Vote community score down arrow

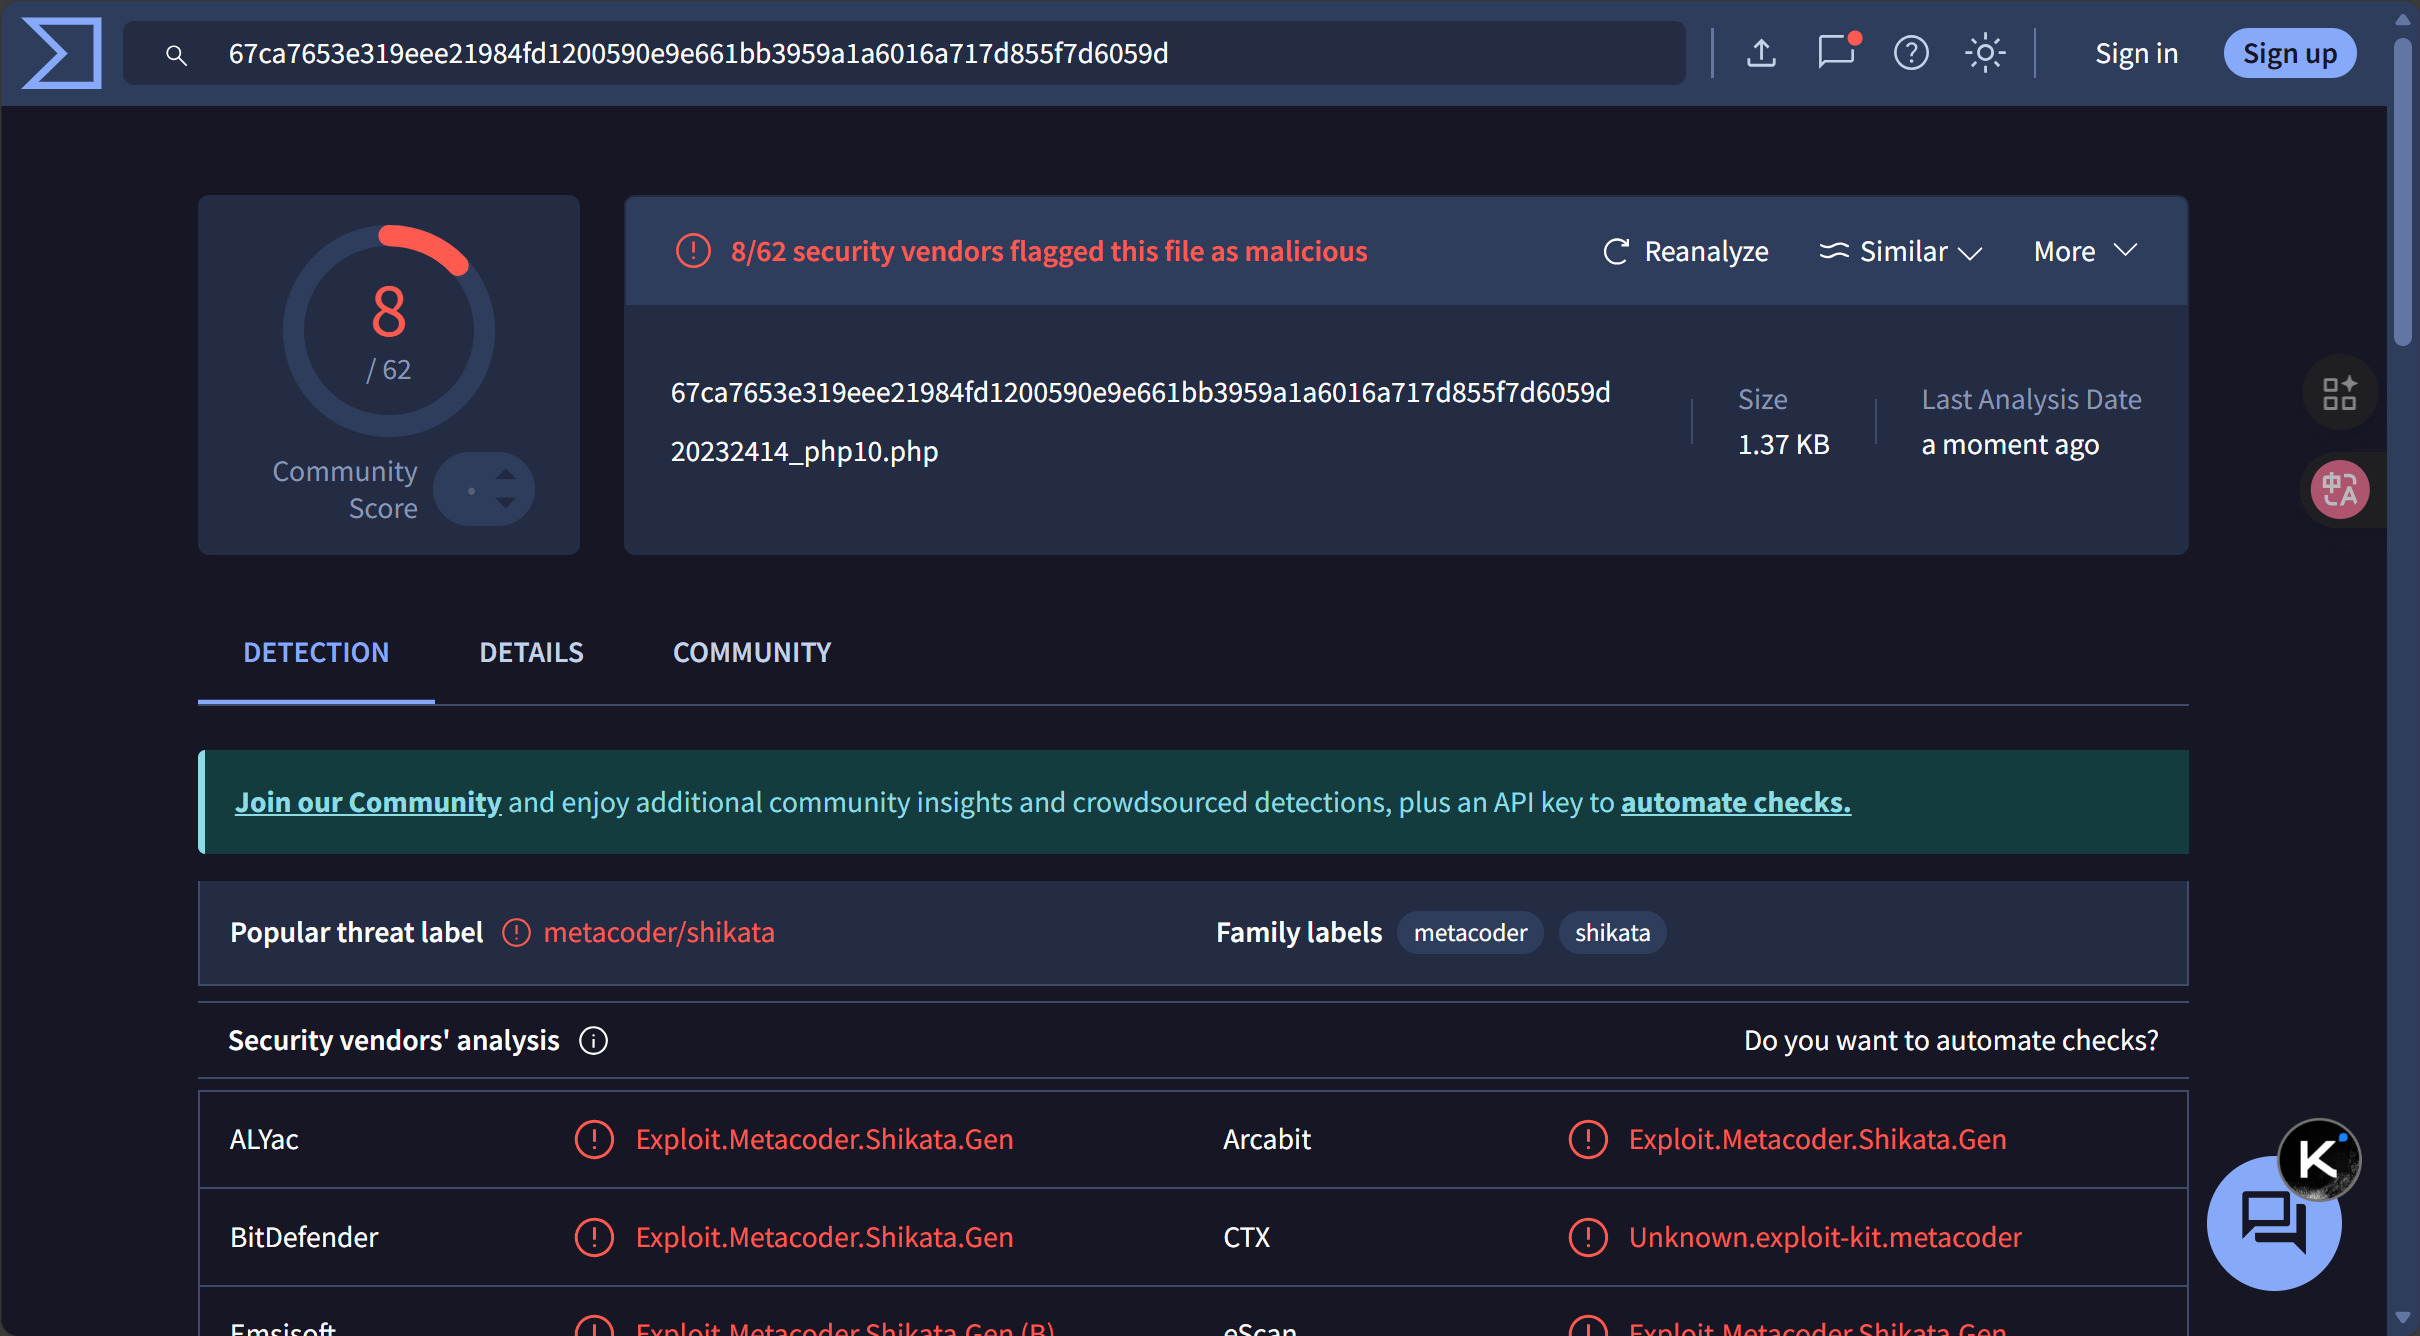point(506,503)
